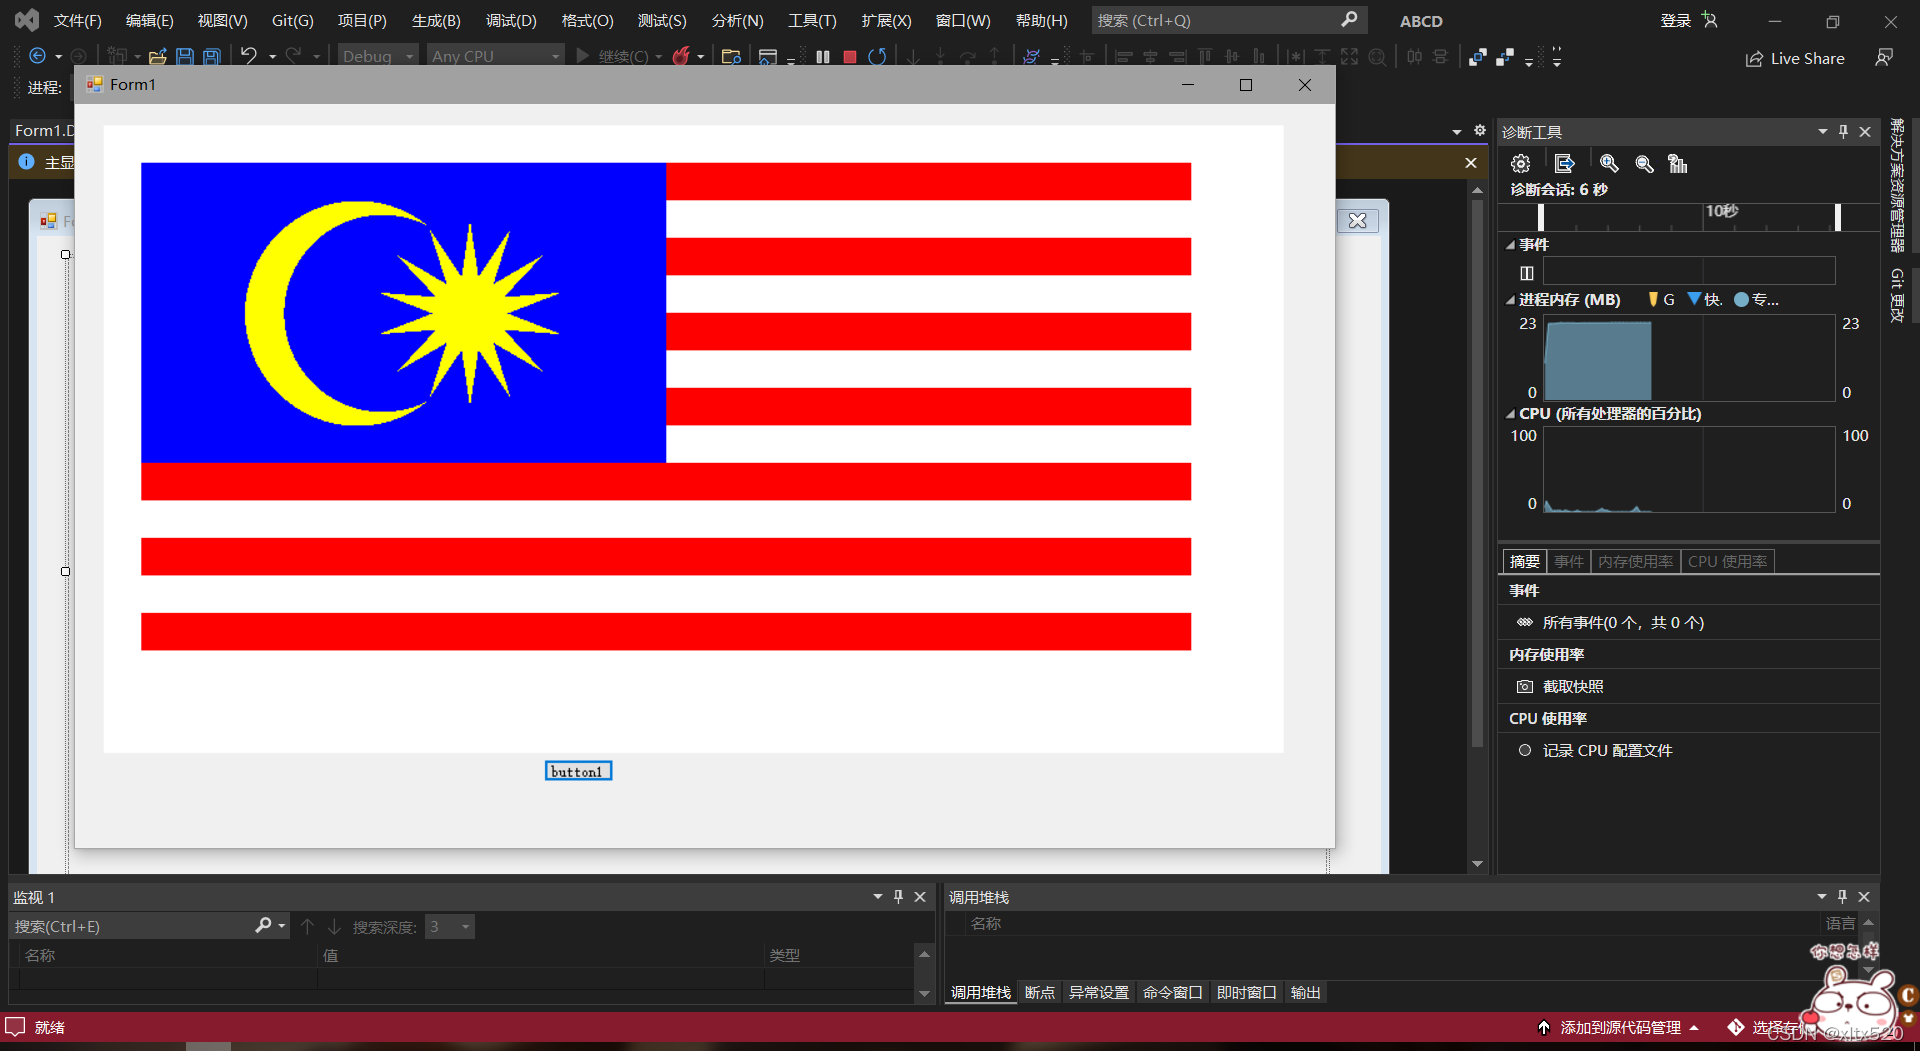This screenshot has height=1051, width=1920.
Task: Open the Debug configuration dropdown
Action: tap(378, 57)
